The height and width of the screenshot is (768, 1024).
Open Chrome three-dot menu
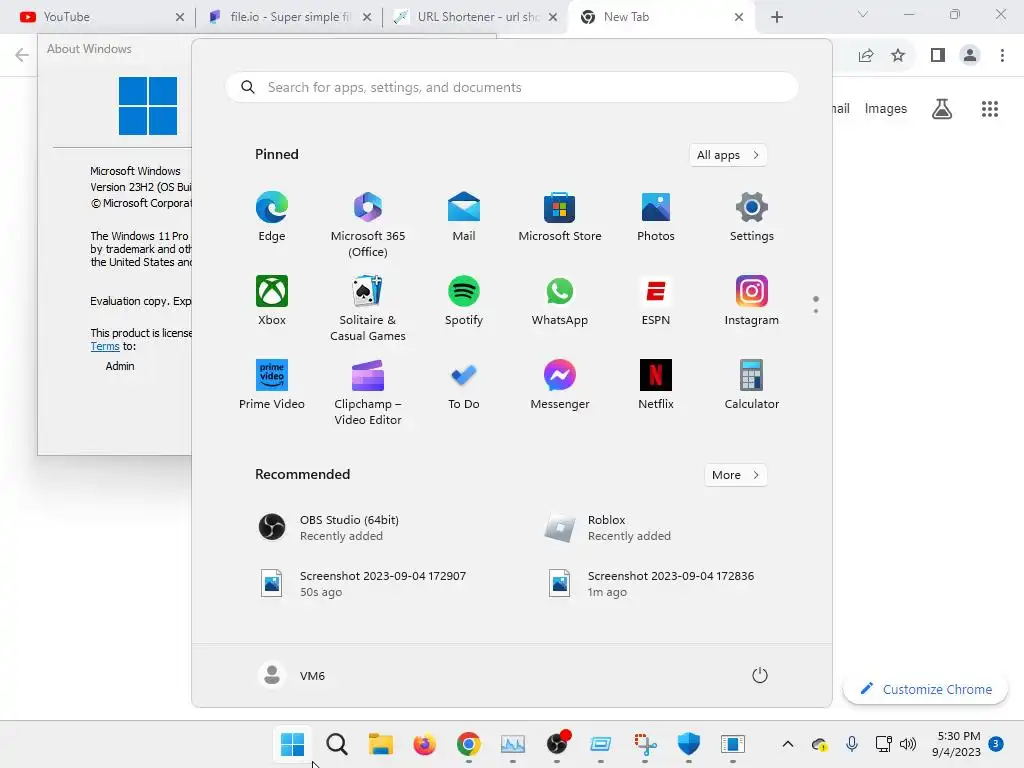coord(1002,56)
